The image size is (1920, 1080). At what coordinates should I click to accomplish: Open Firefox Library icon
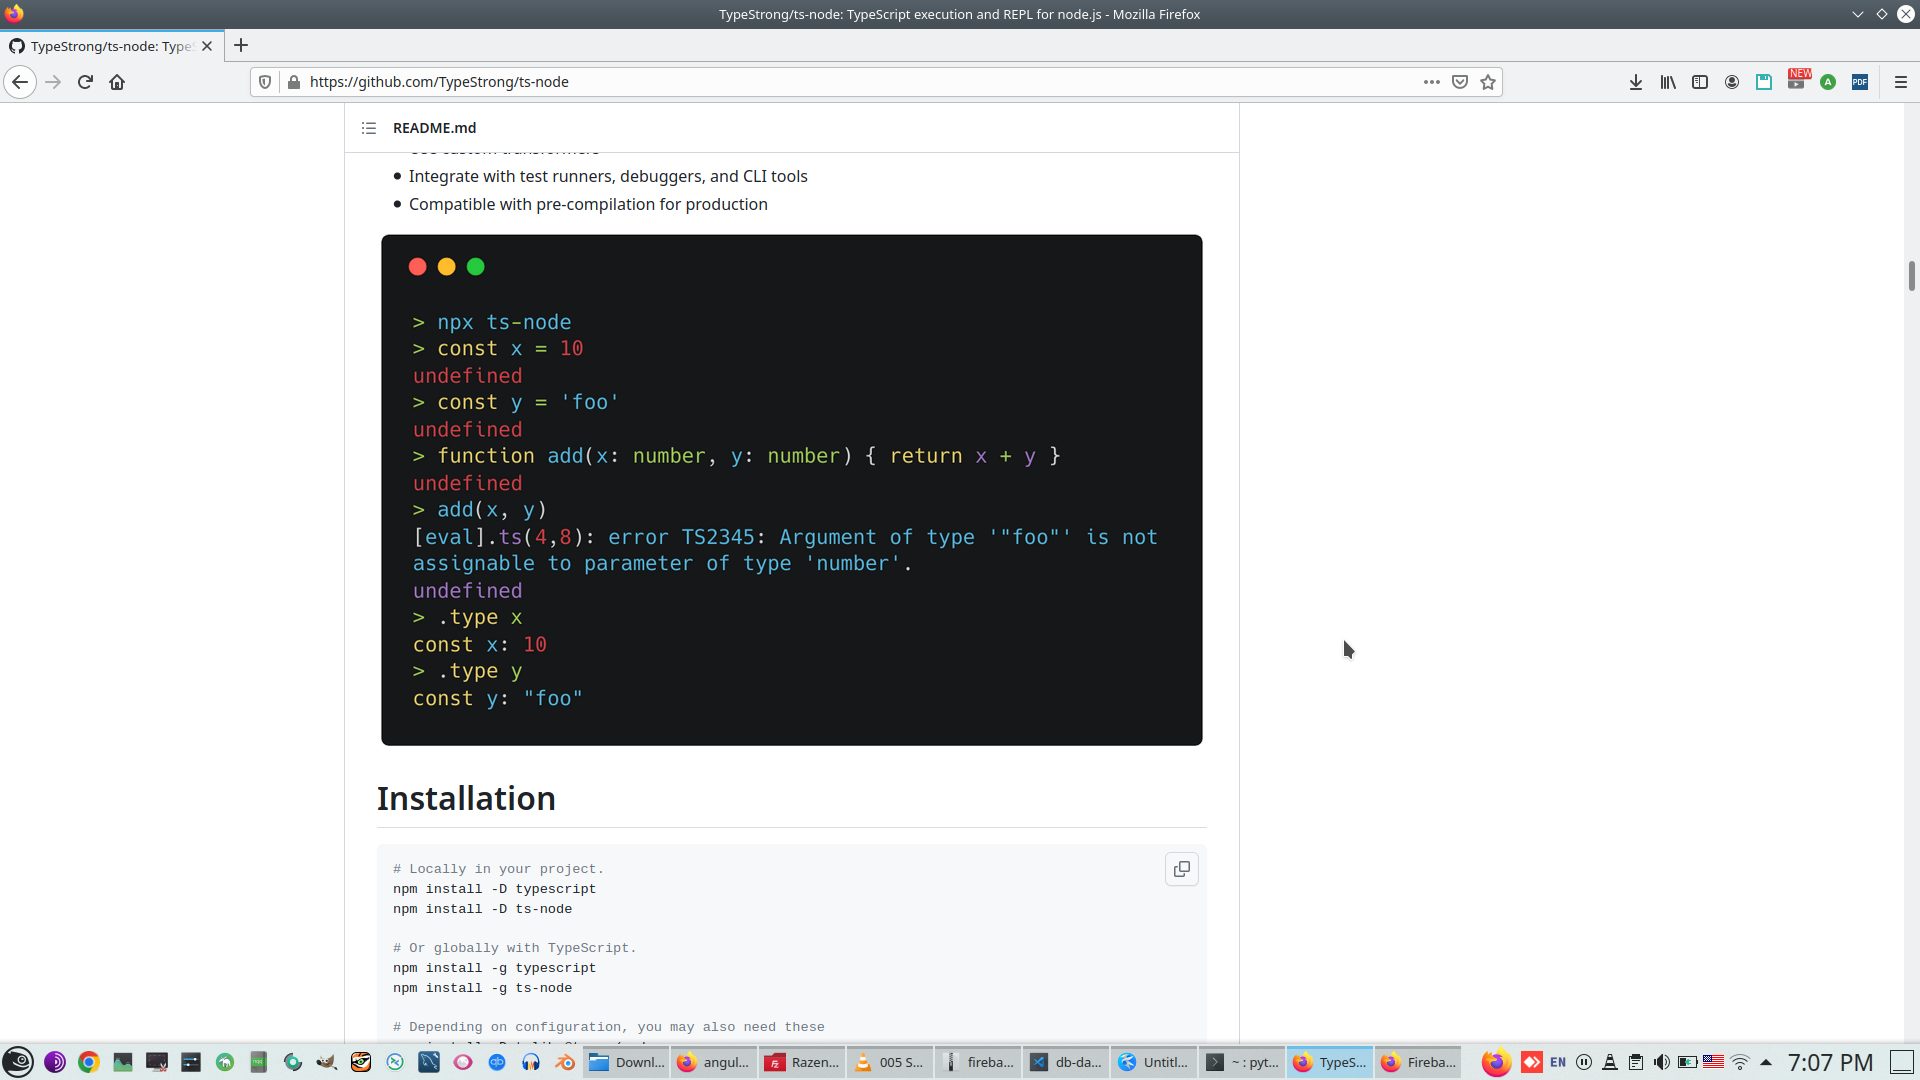coord(1668,82)
